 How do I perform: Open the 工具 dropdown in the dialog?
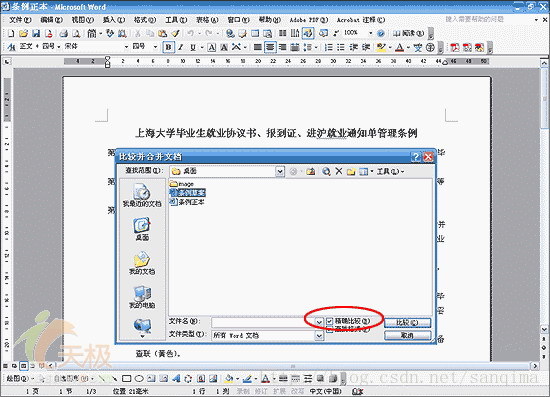(x=390, y=171)
